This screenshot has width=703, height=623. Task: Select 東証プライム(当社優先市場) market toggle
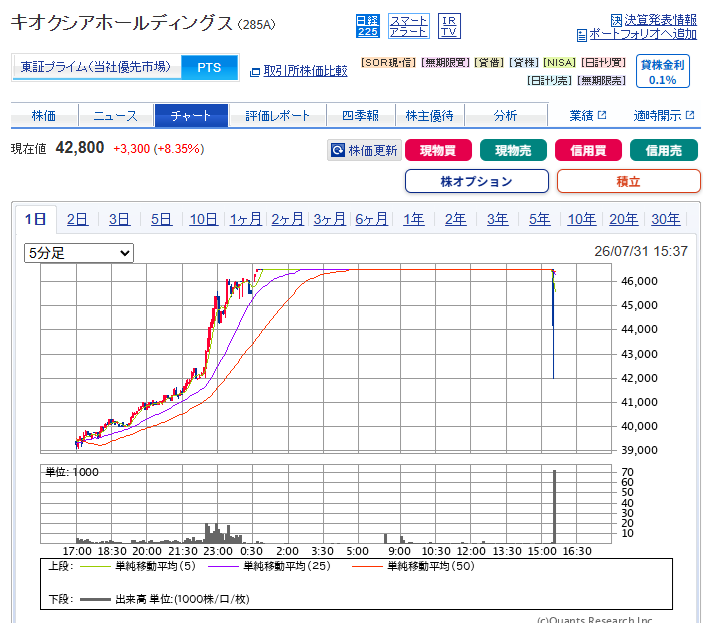click(x=96, y=67)
